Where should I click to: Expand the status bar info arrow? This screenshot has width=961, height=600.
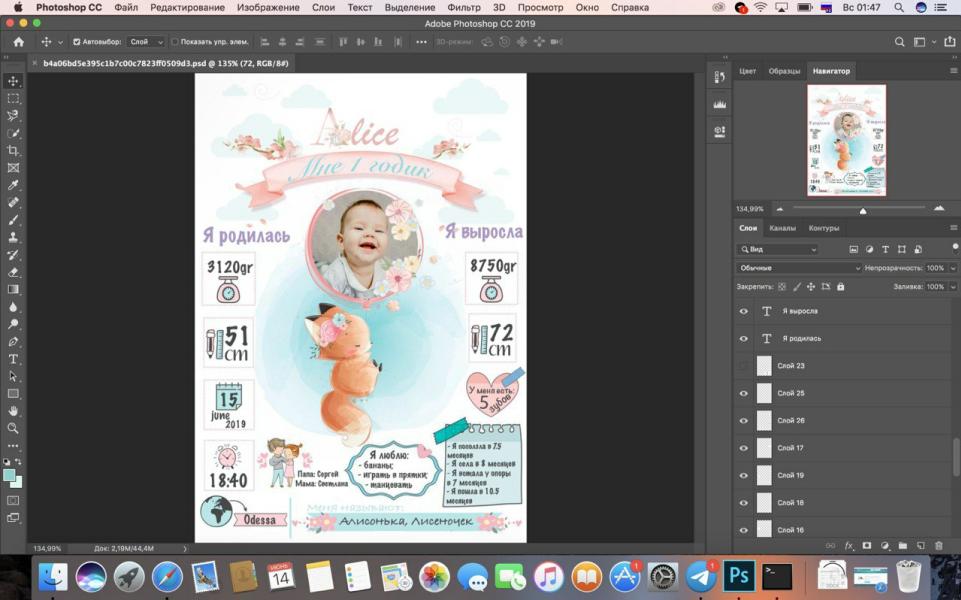[185, 549]
